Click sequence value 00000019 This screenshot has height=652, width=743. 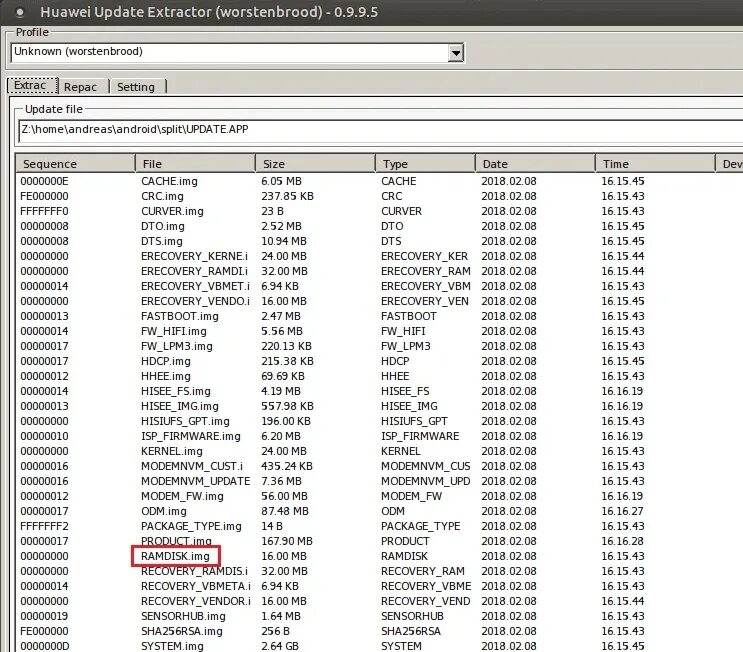point(44,616)
